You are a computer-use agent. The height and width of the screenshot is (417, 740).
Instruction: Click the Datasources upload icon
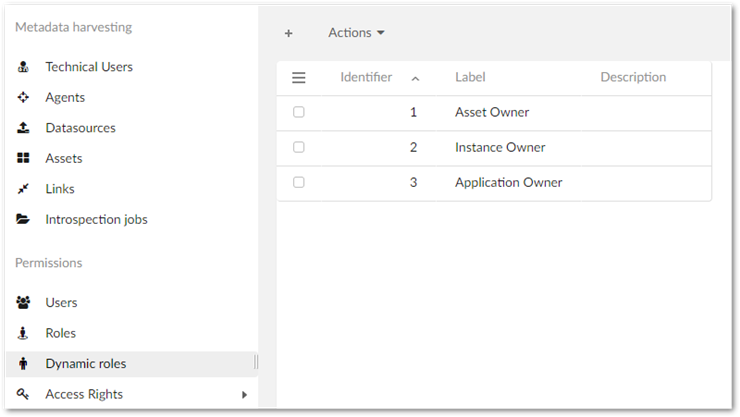pyautogui.click(x=23, y=128)
